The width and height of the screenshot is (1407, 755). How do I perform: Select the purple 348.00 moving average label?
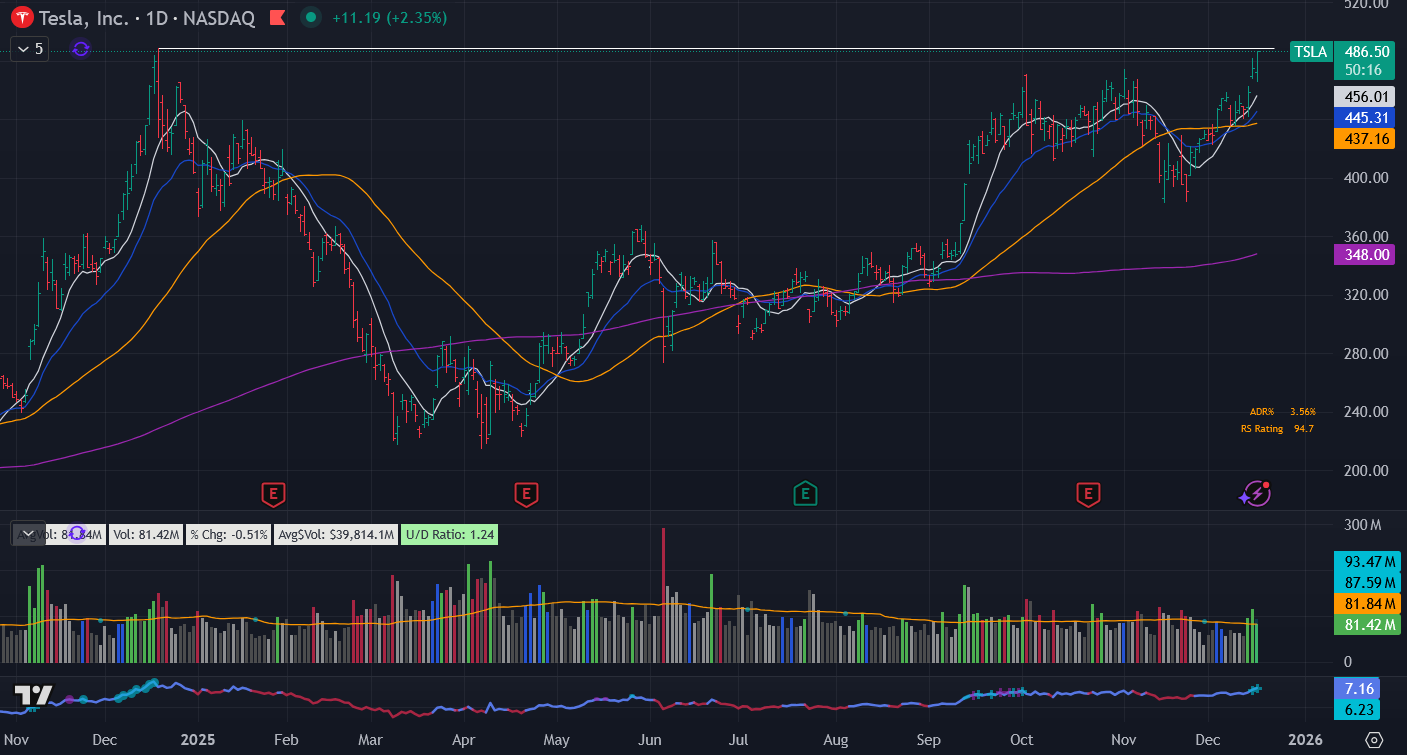coord(1364,255)
